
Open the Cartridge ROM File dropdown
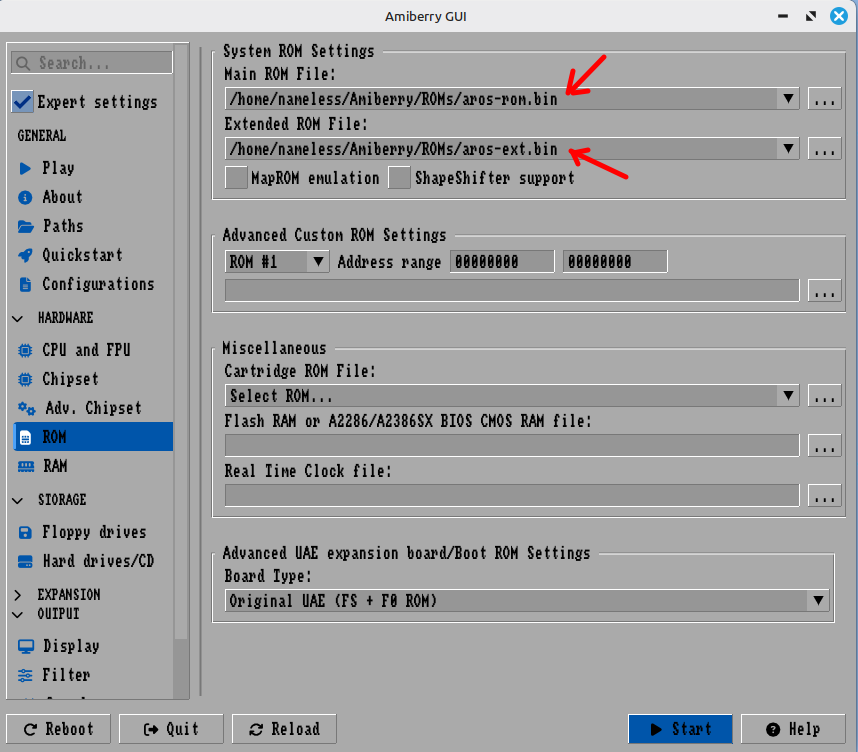pyautogui.click(x=788, y=396)
